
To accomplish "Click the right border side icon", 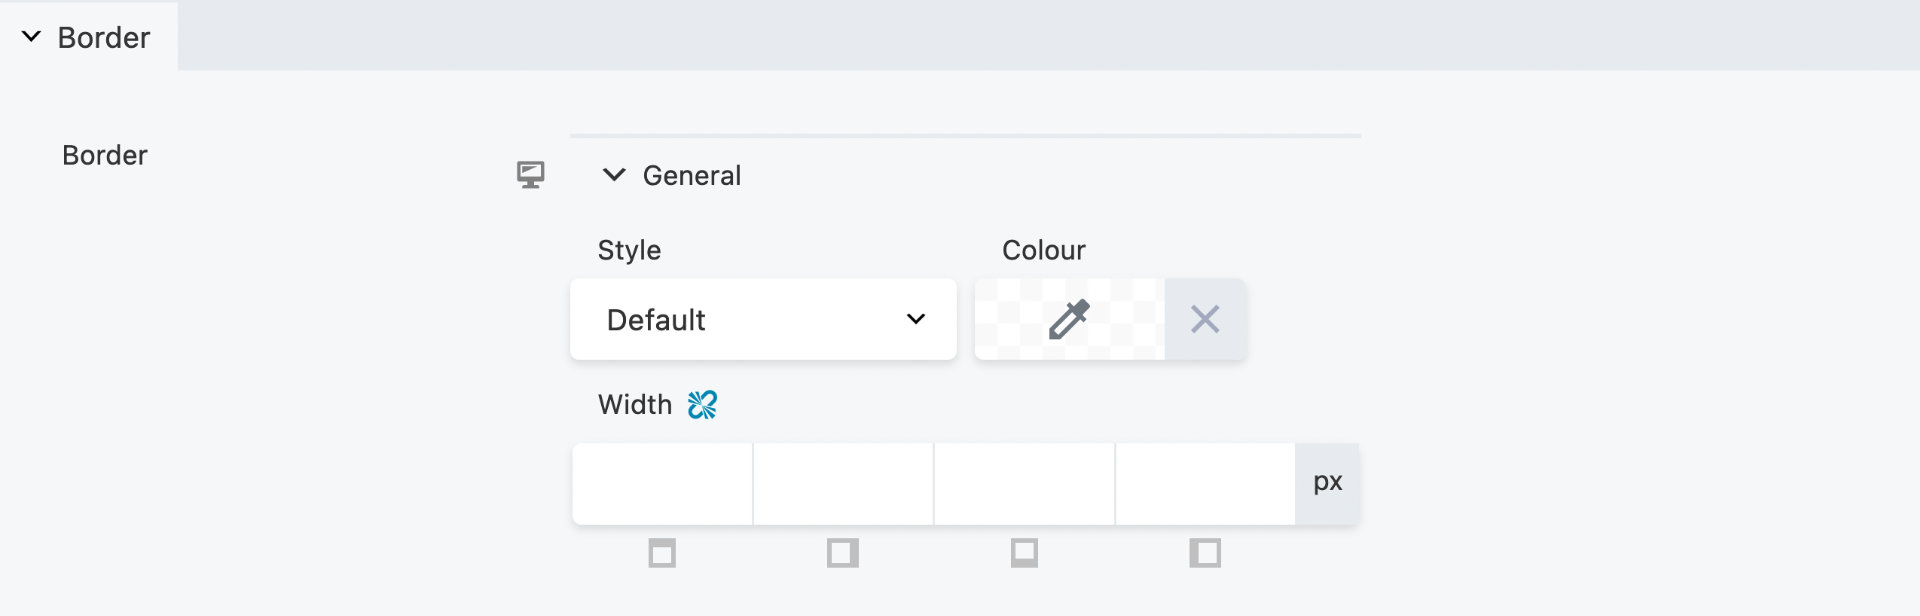I will point(843,553).
